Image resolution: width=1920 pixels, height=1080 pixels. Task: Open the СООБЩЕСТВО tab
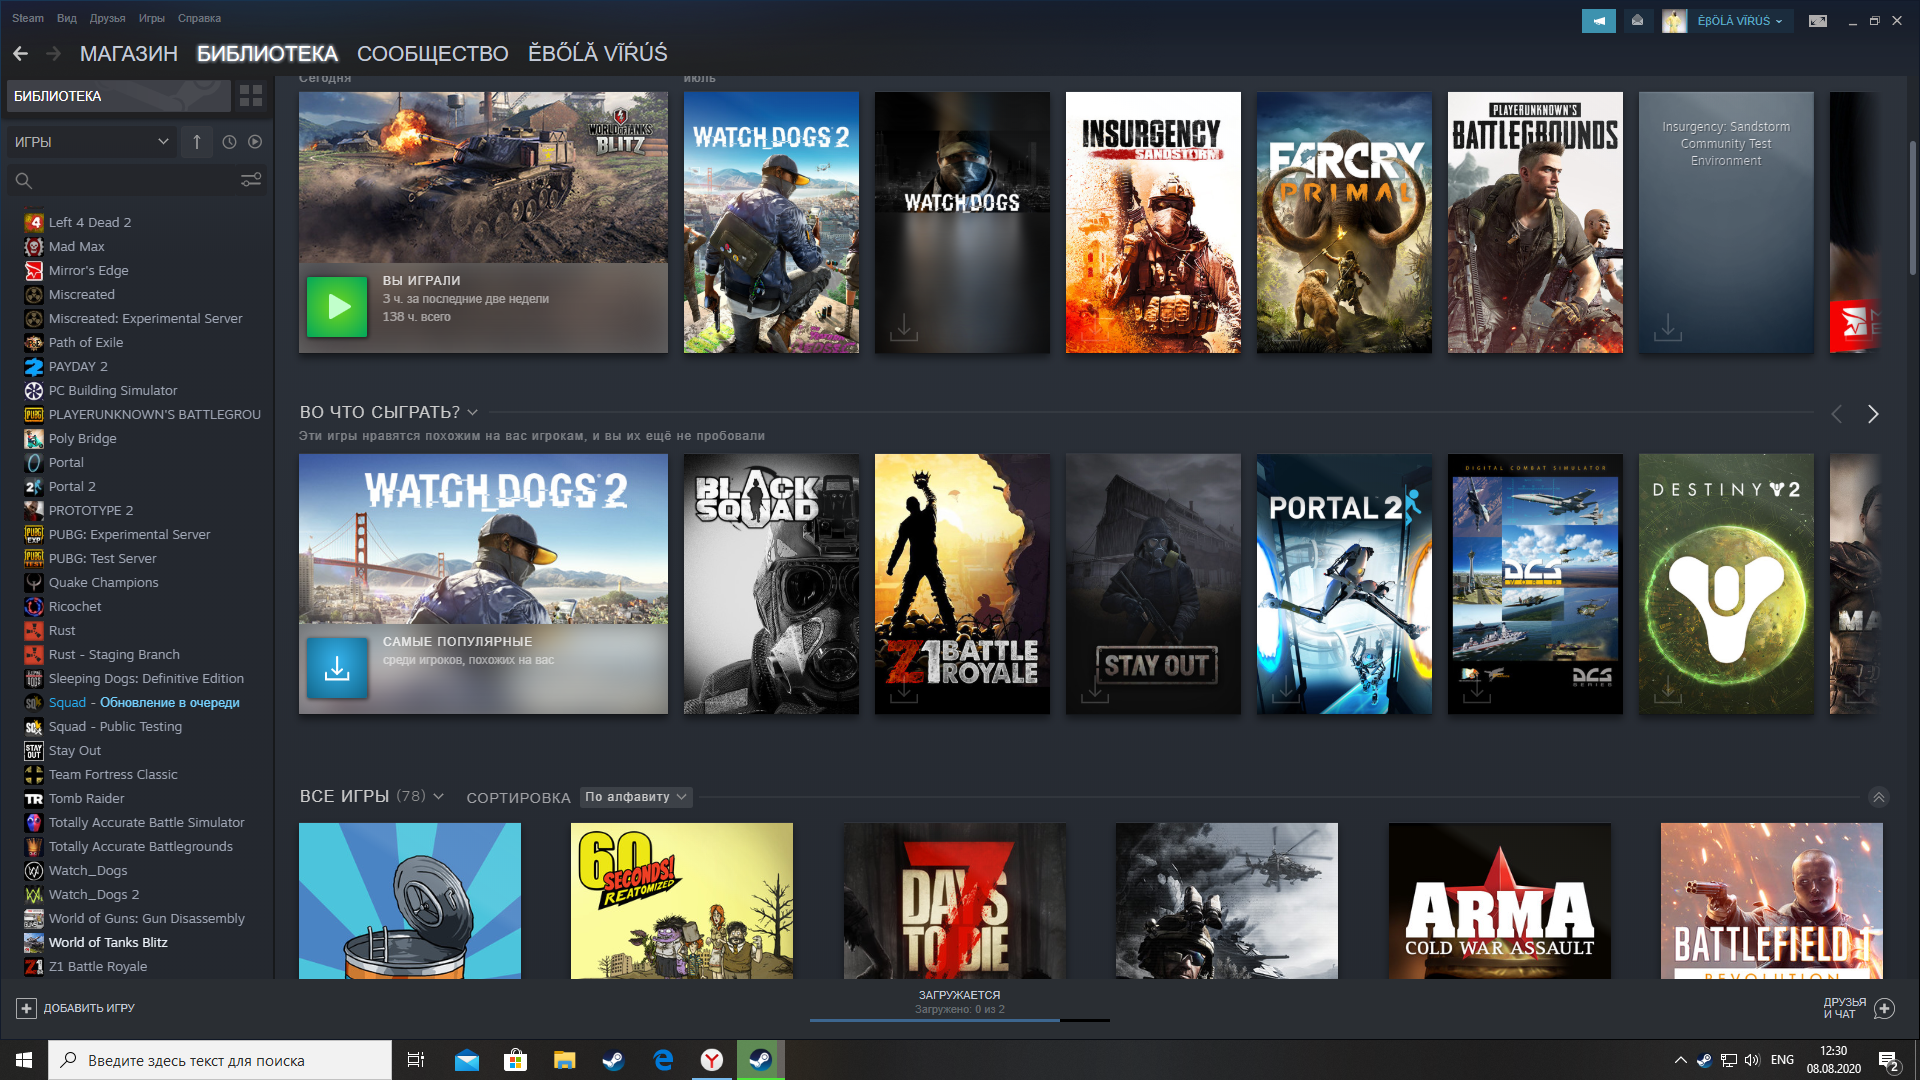432,53
